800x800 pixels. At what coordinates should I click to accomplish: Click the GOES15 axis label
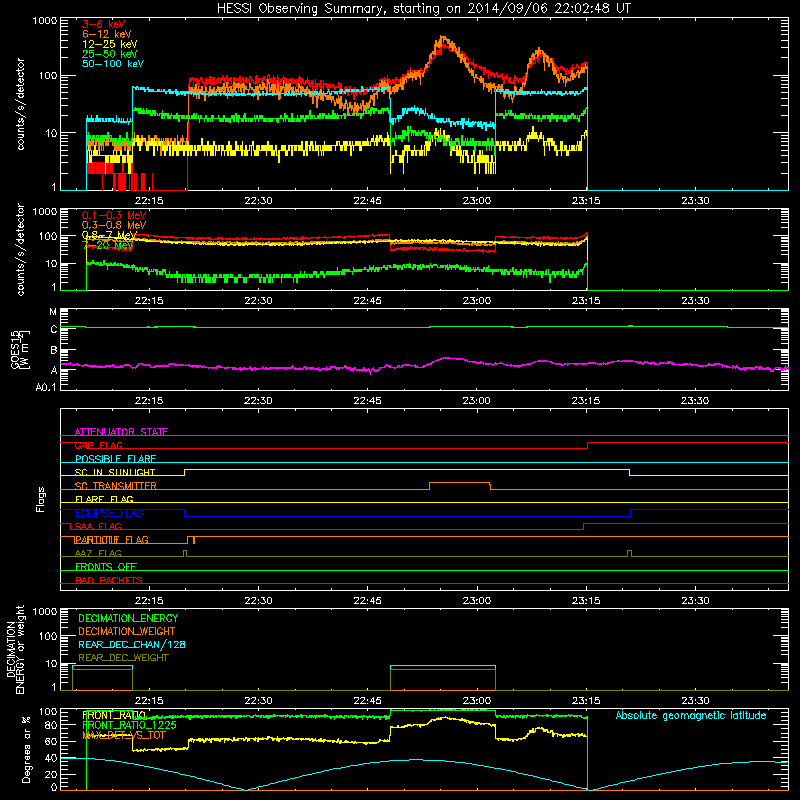[x=20, y=349]
